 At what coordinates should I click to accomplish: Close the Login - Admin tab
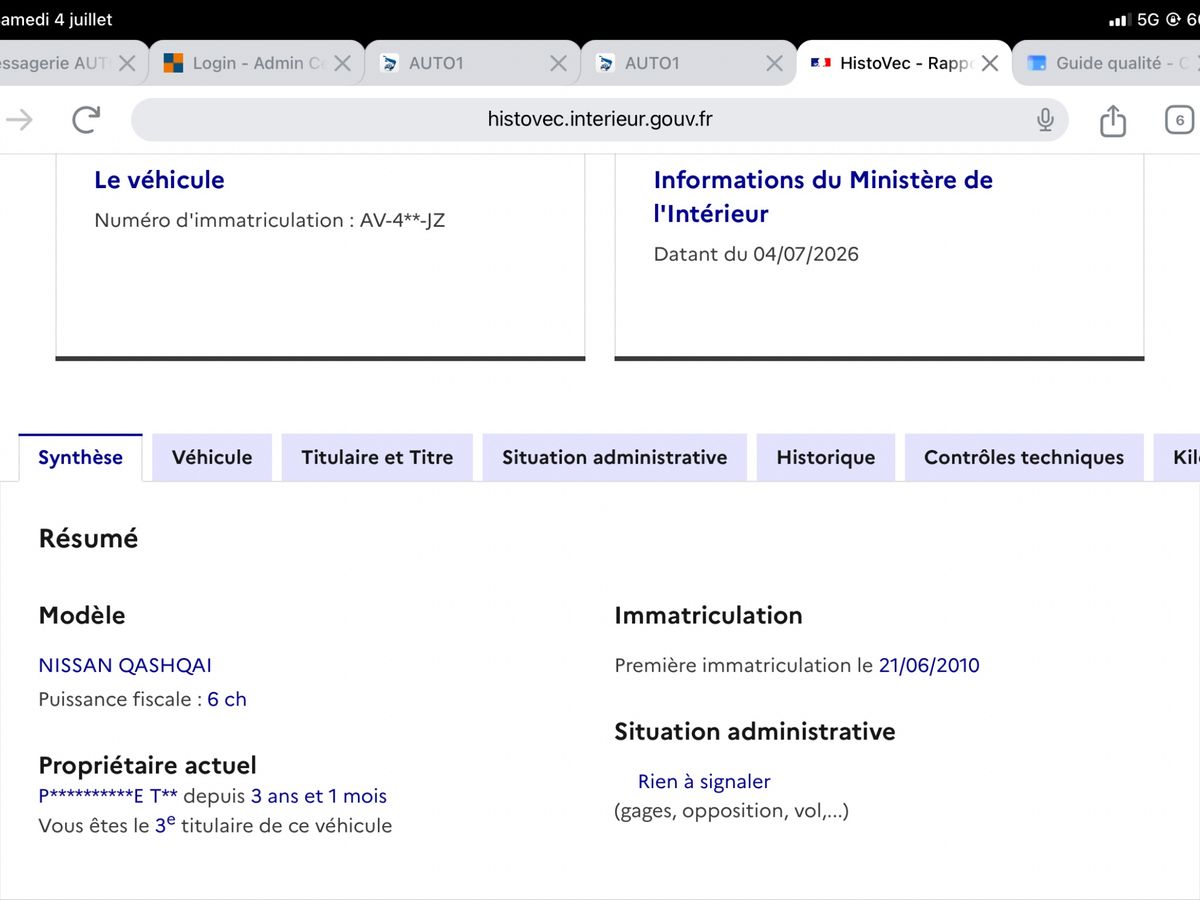pos(342,63)
